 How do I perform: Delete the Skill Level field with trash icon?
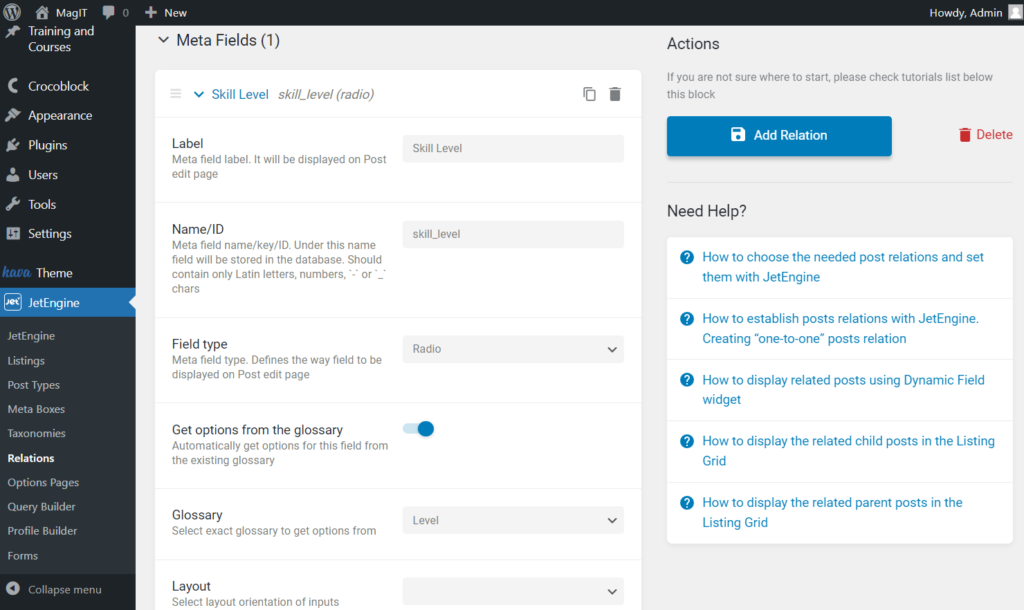(x=615, y=94)
